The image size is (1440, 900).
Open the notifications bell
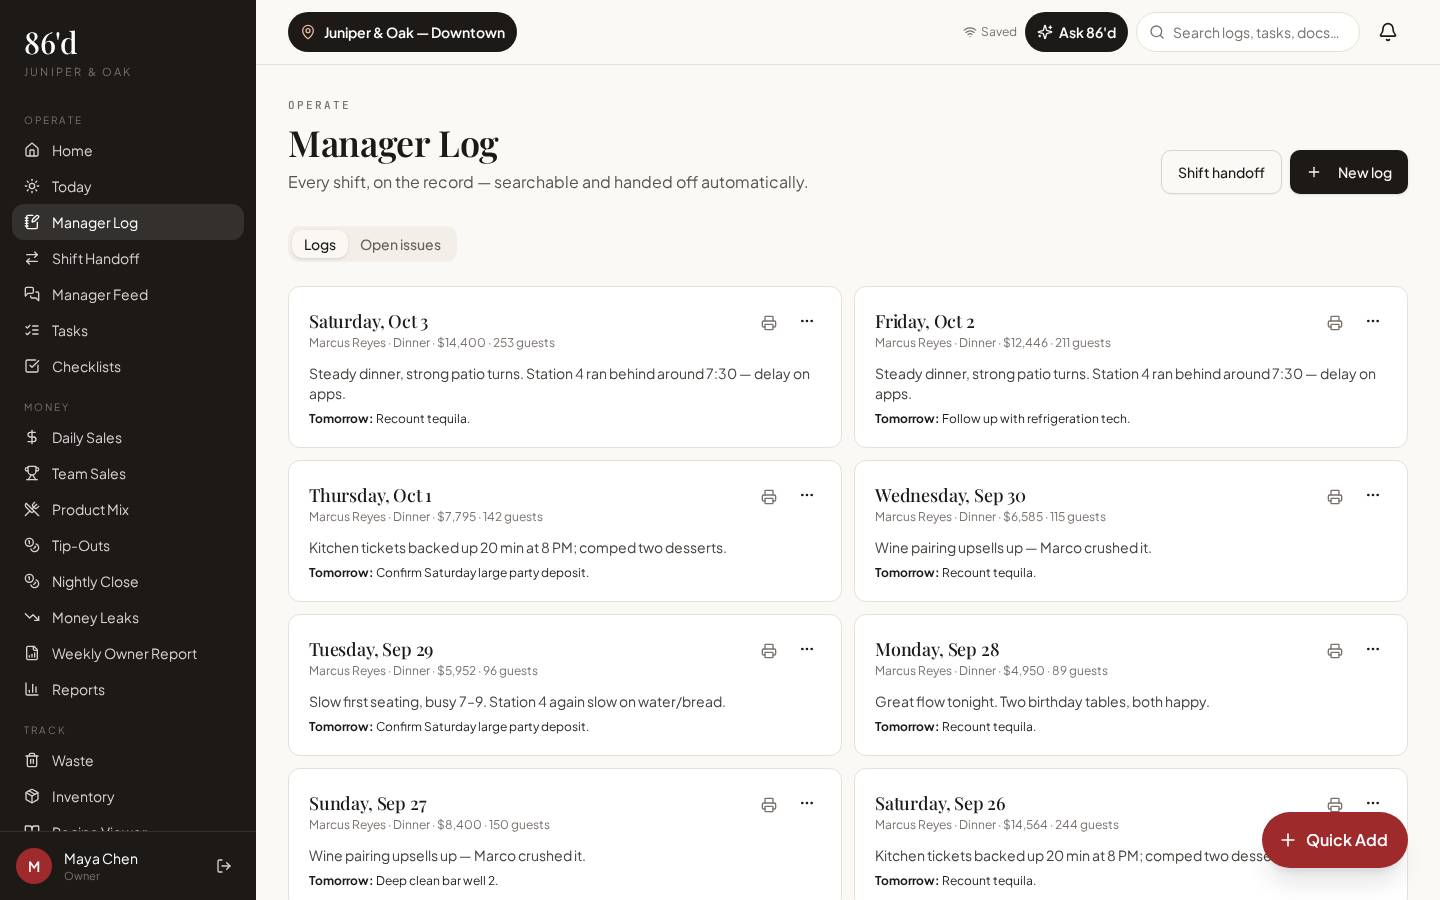(1388, 32)
